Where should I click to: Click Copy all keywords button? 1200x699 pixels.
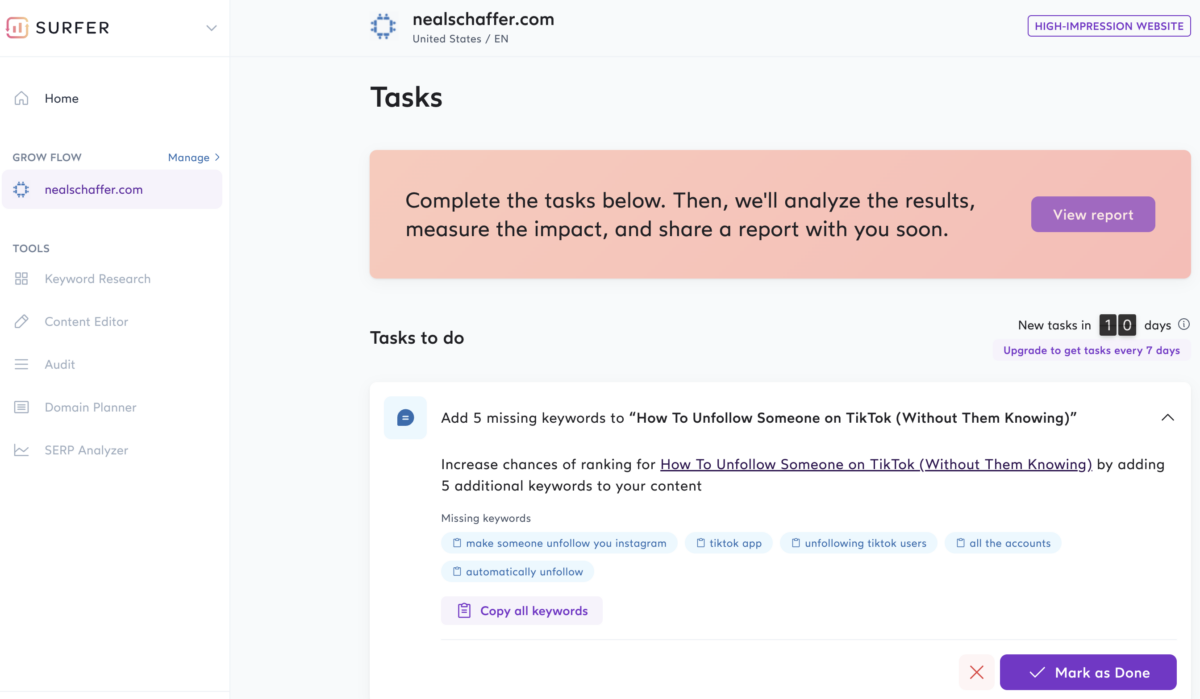click(521, 611)
